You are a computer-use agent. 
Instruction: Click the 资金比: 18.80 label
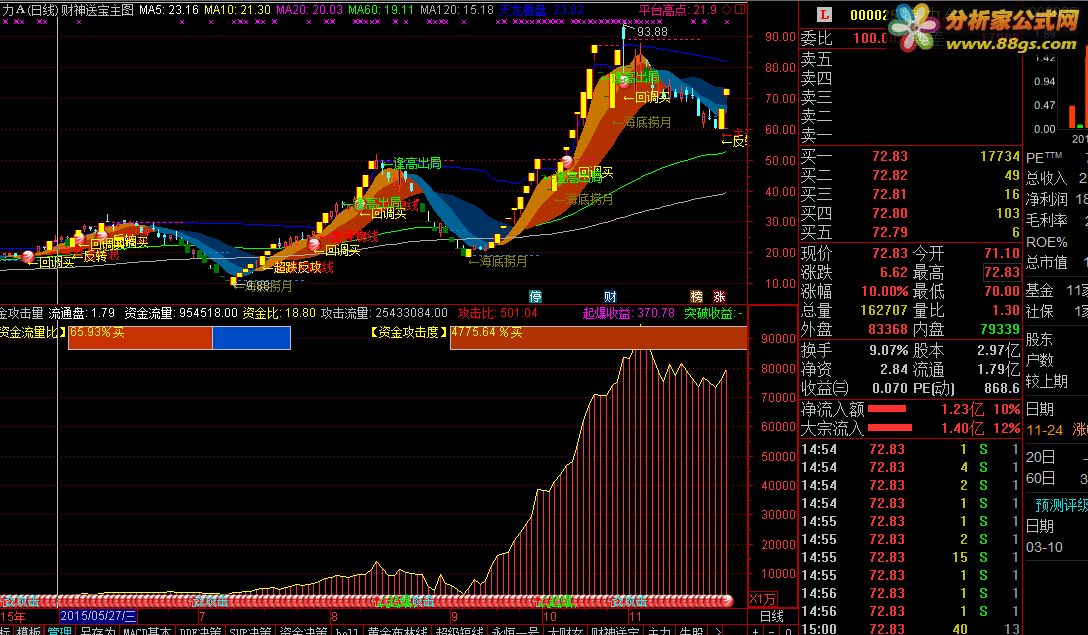click(279, 313)
